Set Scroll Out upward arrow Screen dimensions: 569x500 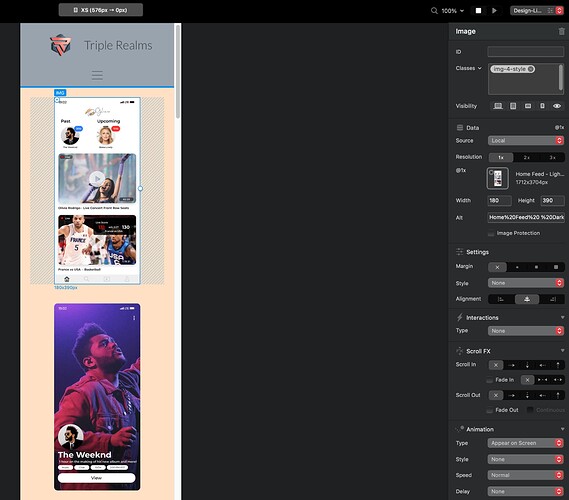pos(557,395)
